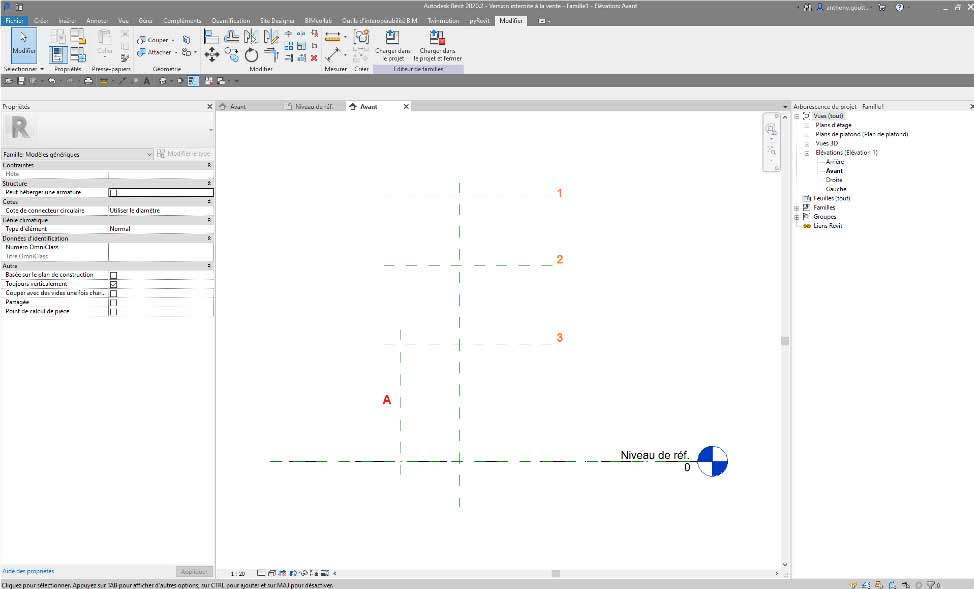
Task: Enable Basée sur le plan de construction
Action: [113, 275]
